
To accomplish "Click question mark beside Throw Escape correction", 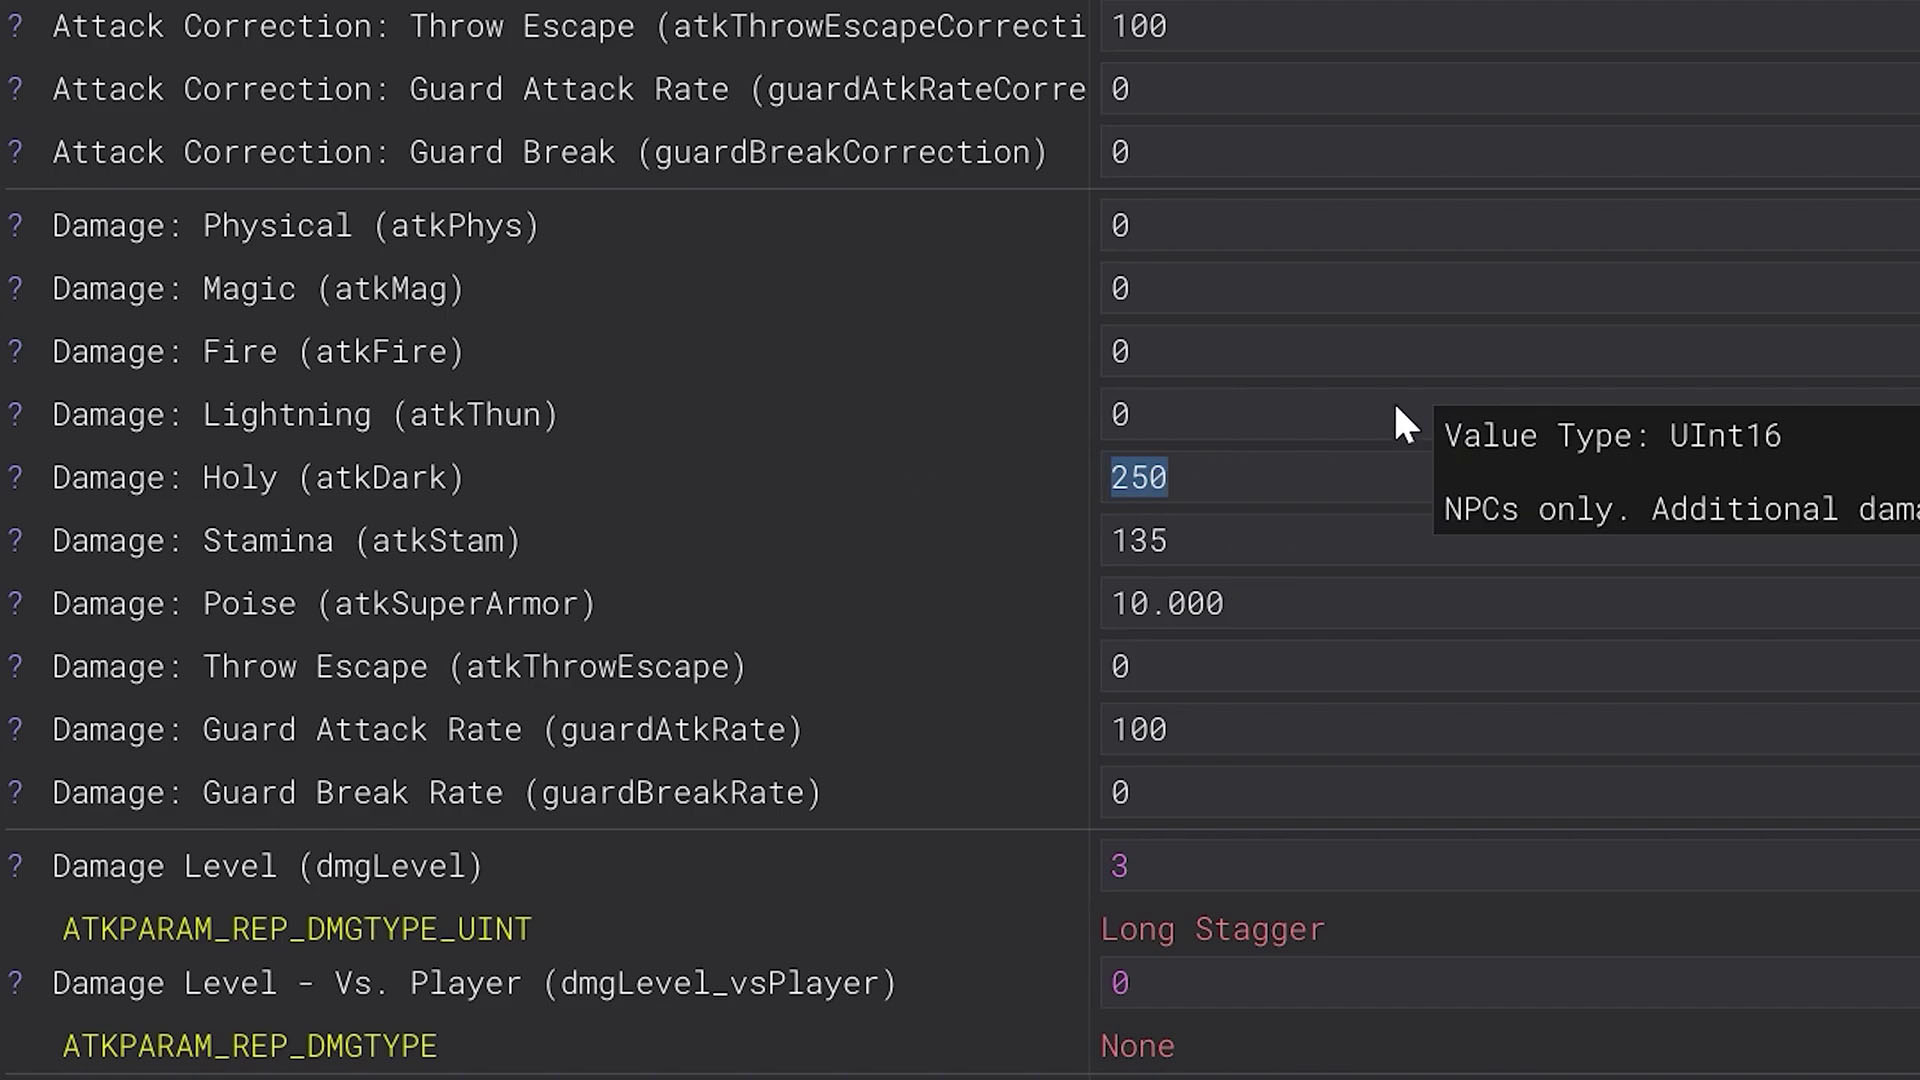I will tap(15, 26).
